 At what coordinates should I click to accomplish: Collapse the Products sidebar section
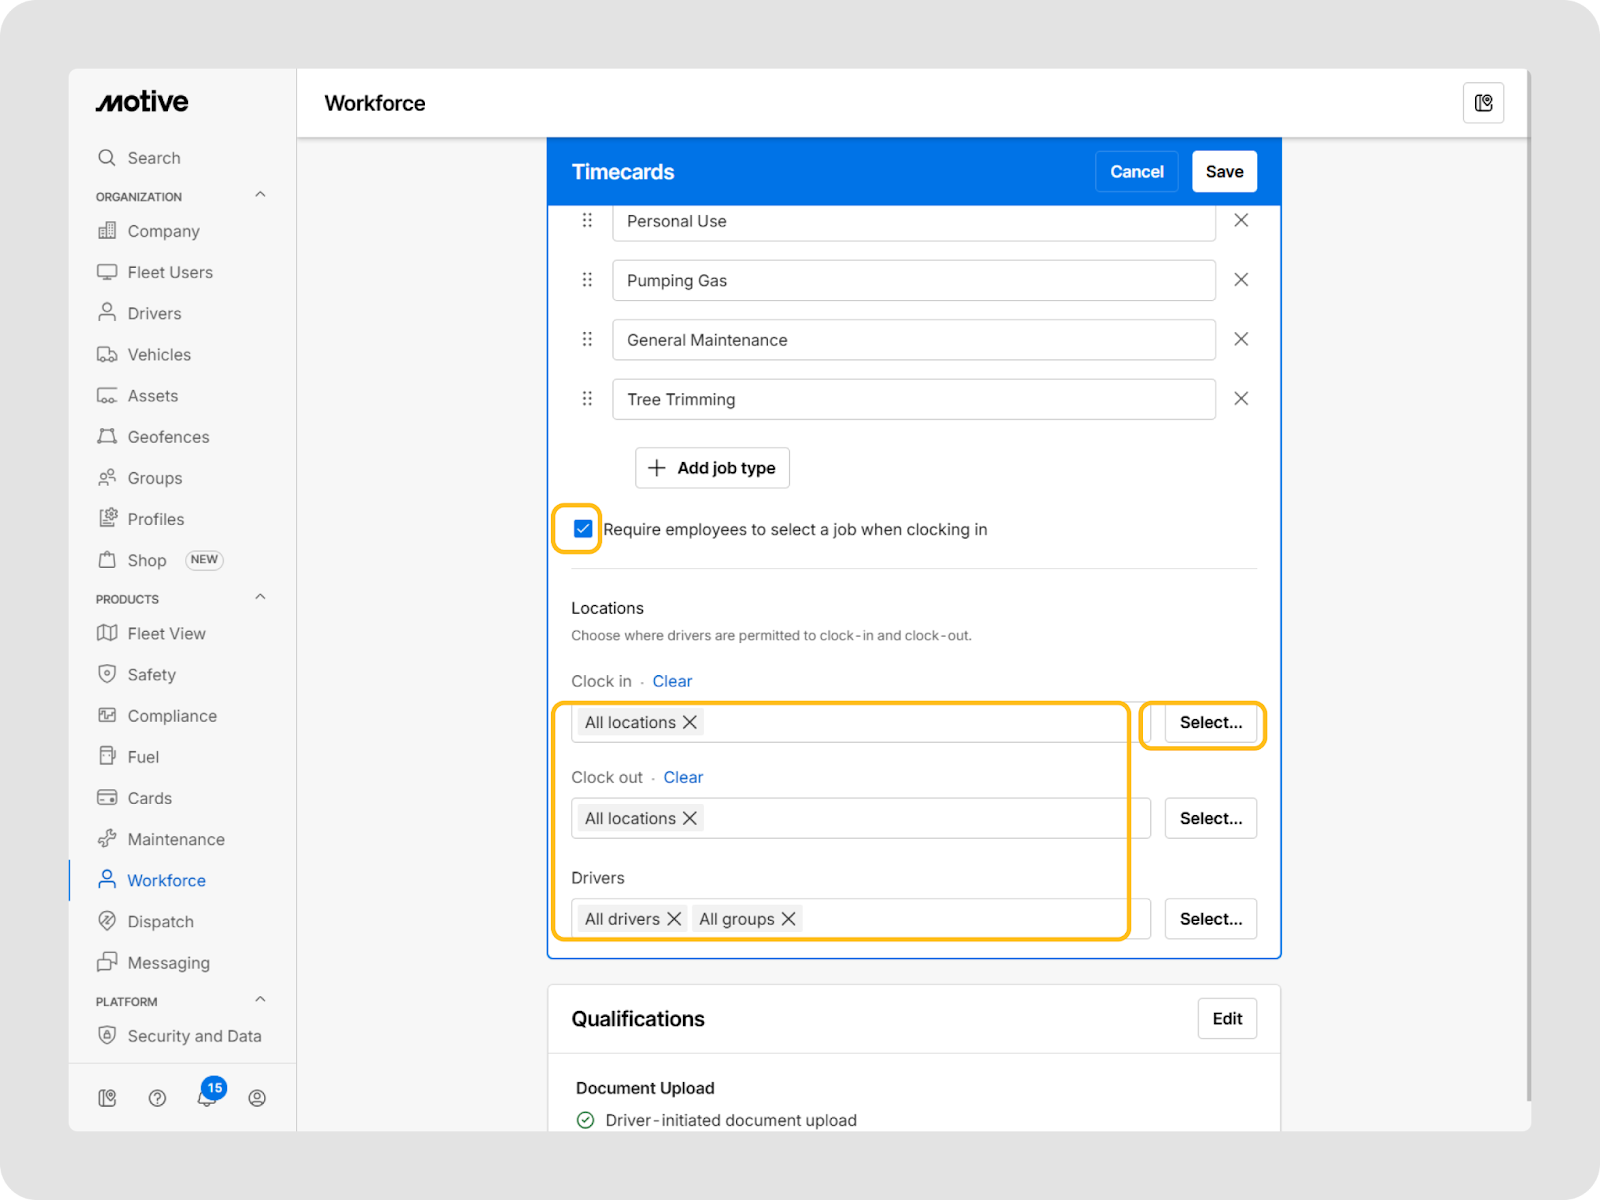[260, 598]
